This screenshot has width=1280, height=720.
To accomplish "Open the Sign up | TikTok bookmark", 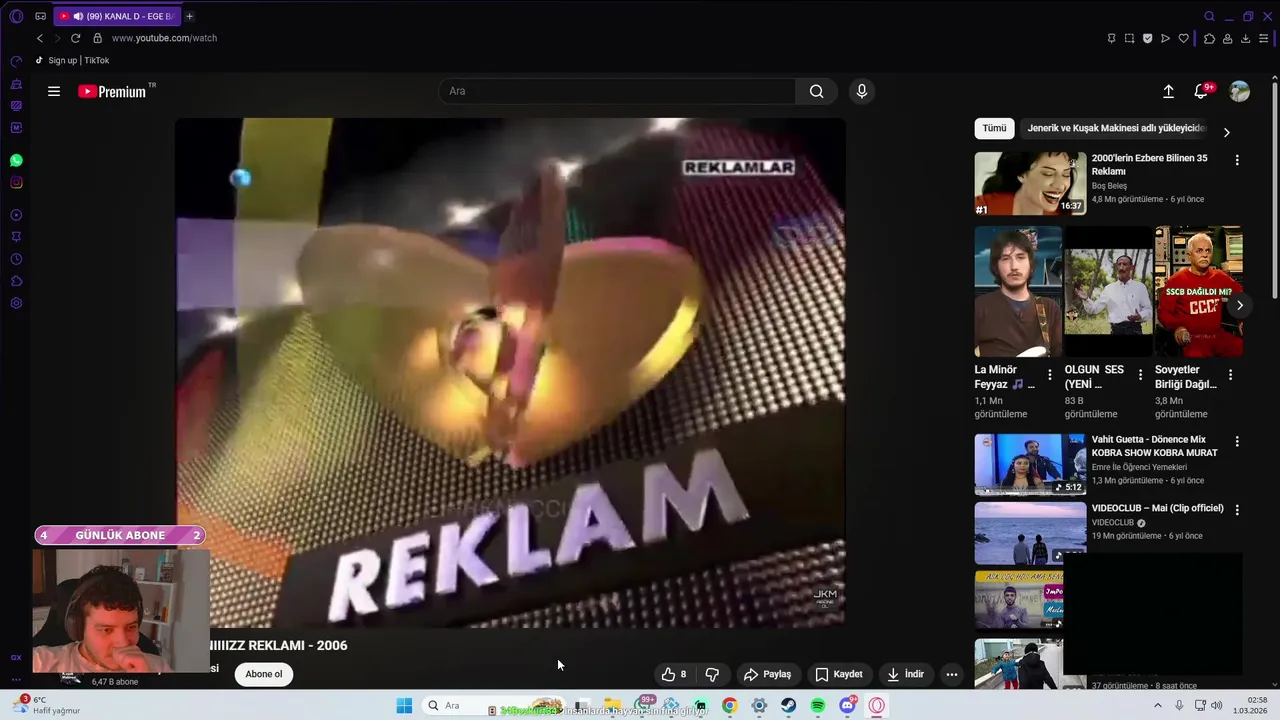I will [x=72, y=60].
